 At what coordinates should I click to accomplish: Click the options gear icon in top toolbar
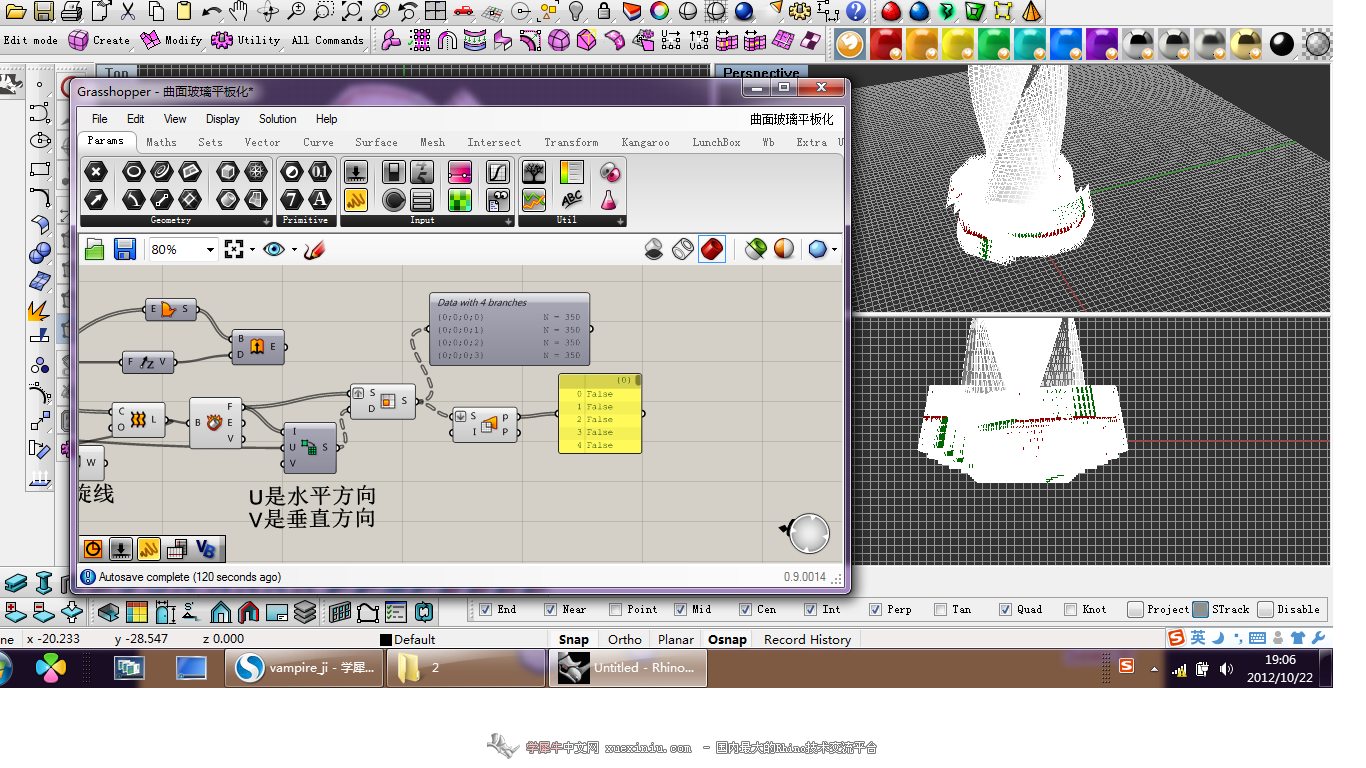[799, 12]
